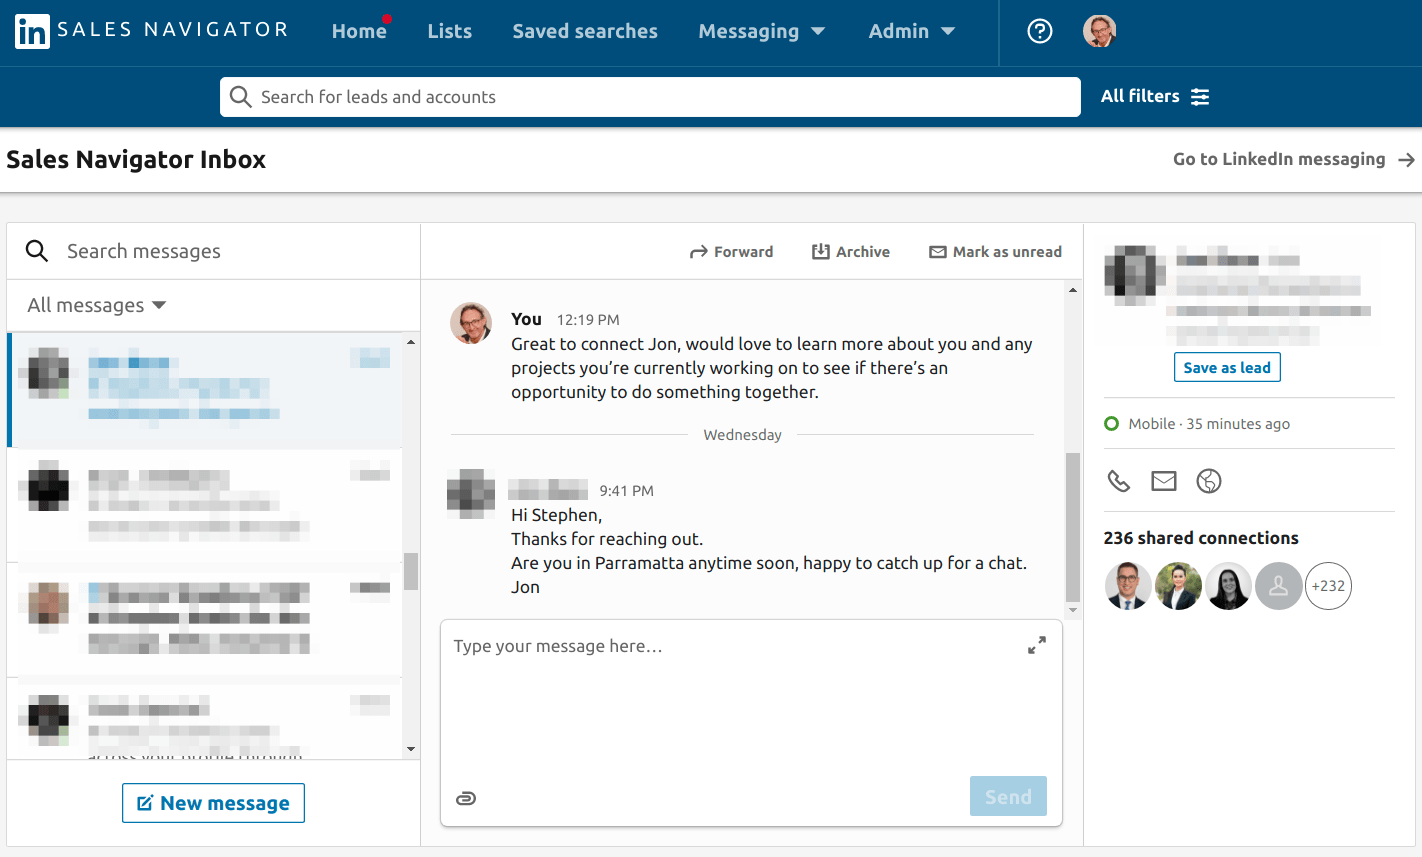Click the Mobile 35 minutes ago status
The height and width of the screenshot is (857, 1422).
click(1198, 424)
